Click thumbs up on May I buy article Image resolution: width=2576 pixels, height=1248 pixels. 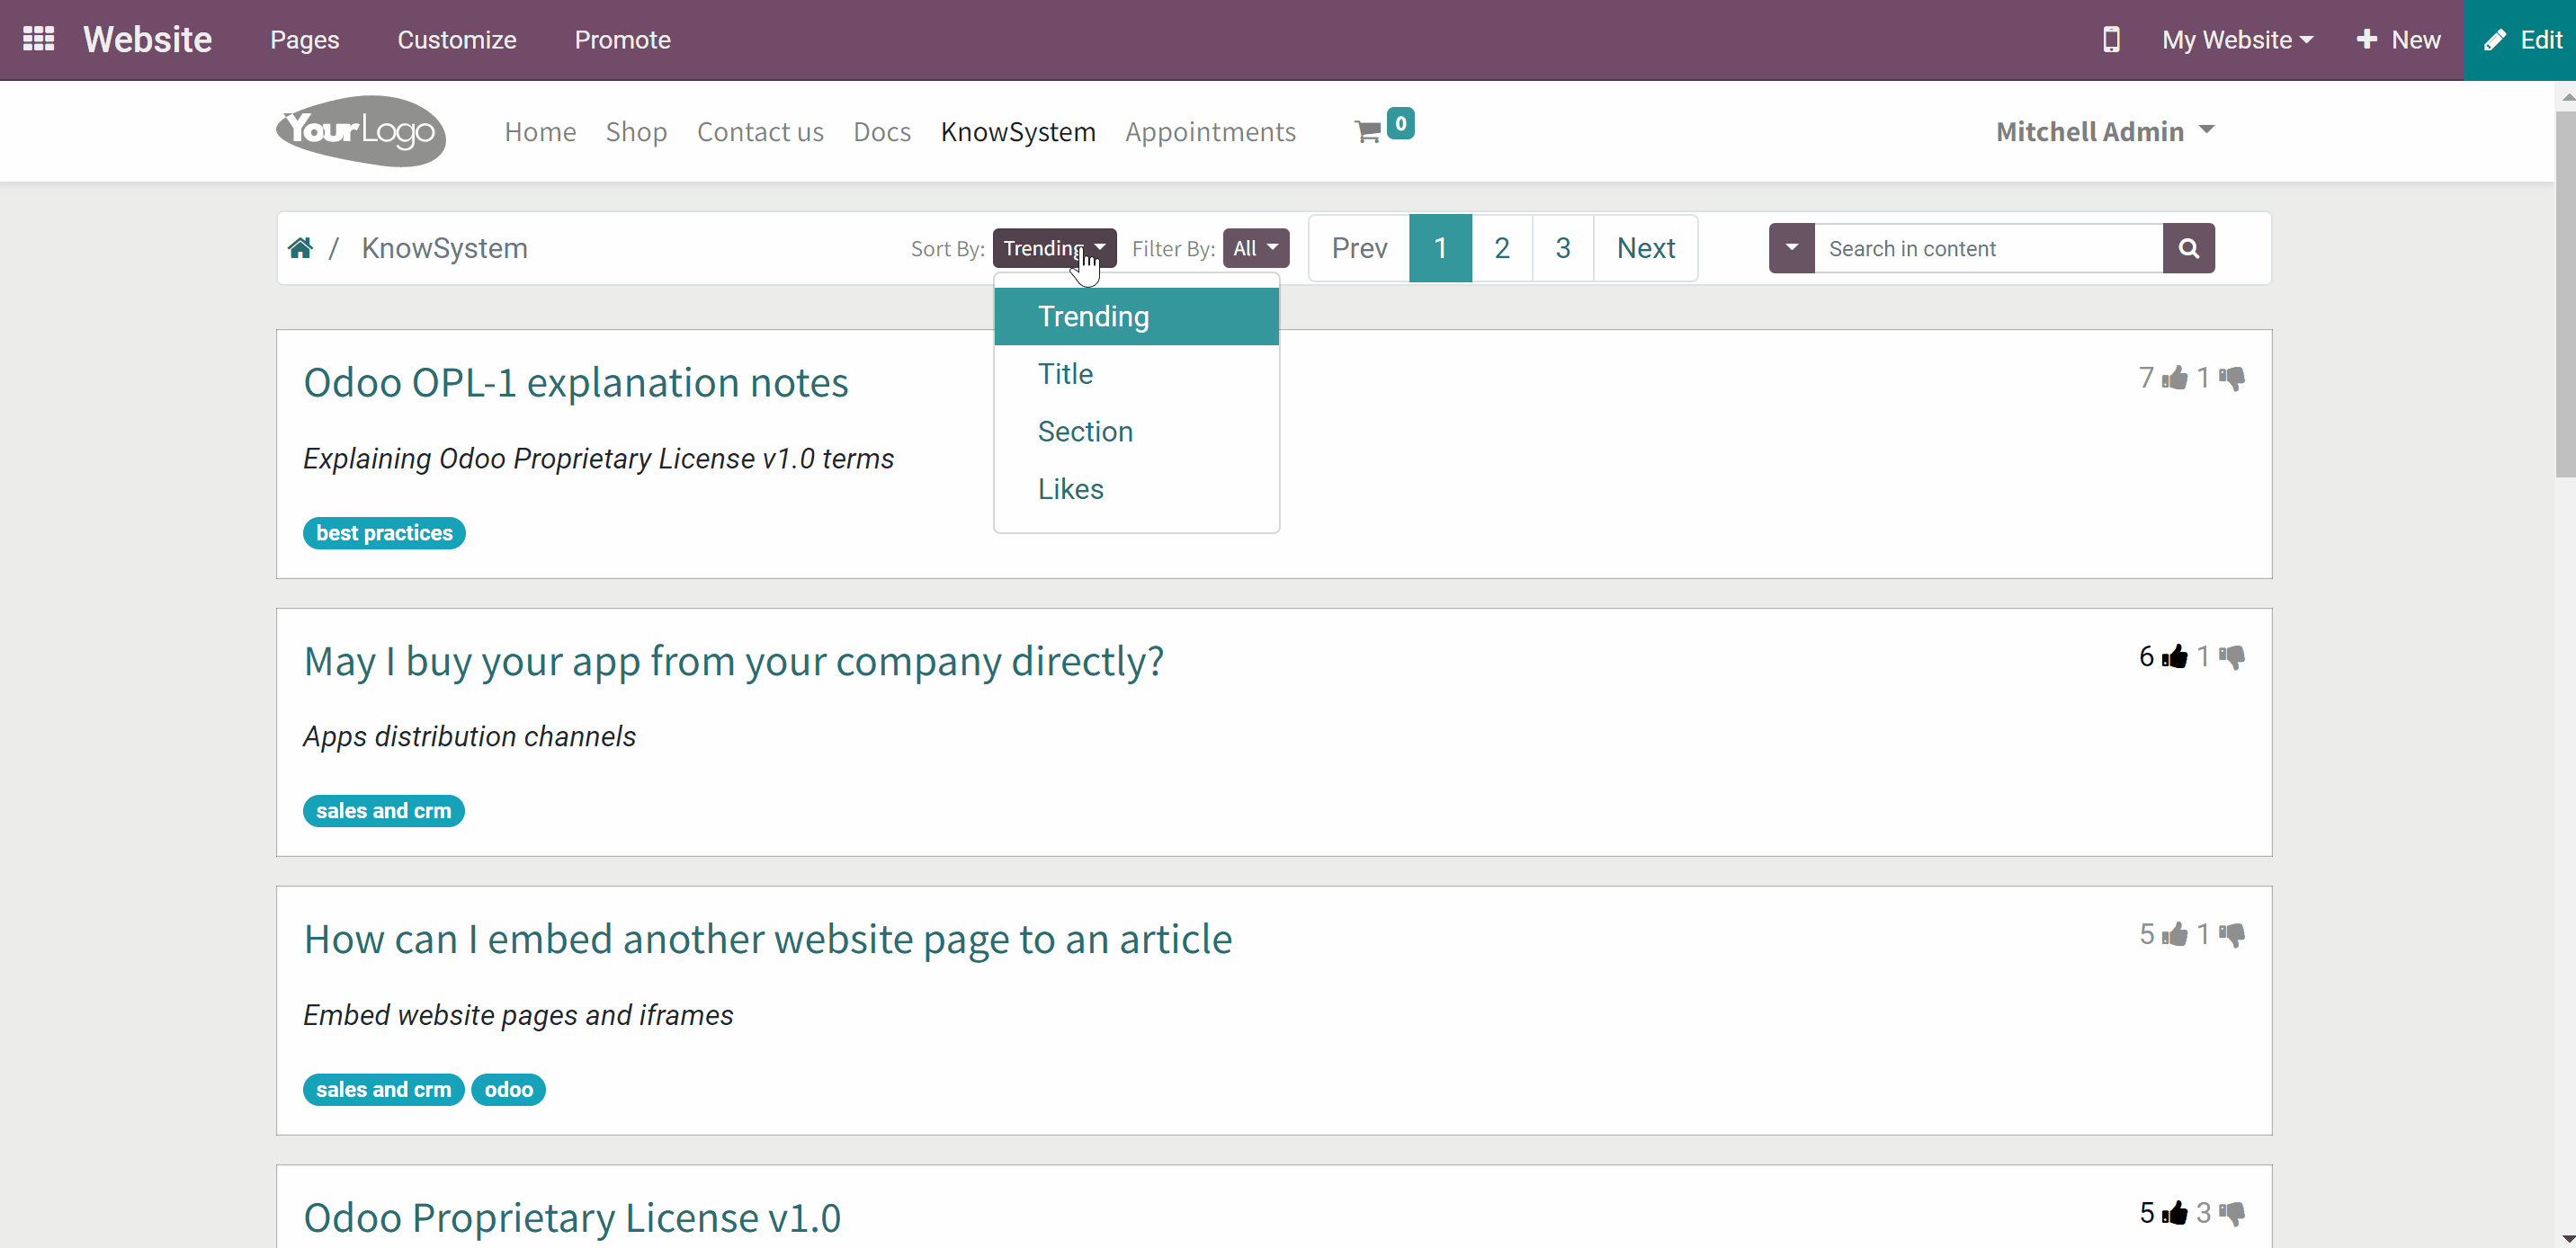point(2174,657)
